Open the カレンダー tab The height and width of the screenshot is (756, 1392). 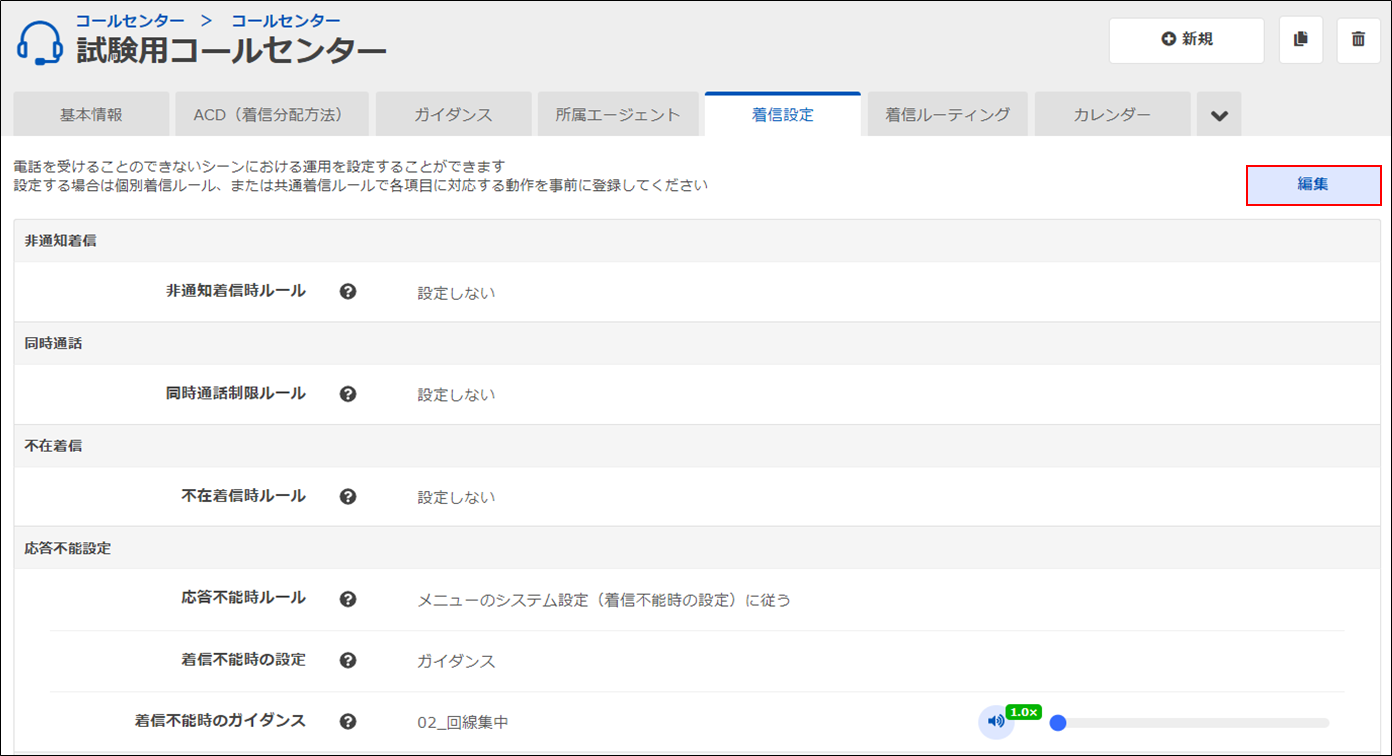[x=1112, y=115]
